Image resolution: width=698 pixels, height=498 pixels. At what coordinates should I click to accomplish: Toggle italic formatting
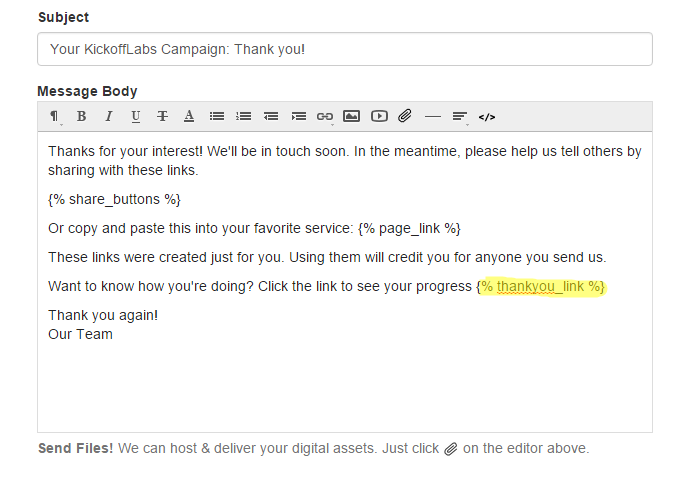[109, 117]
